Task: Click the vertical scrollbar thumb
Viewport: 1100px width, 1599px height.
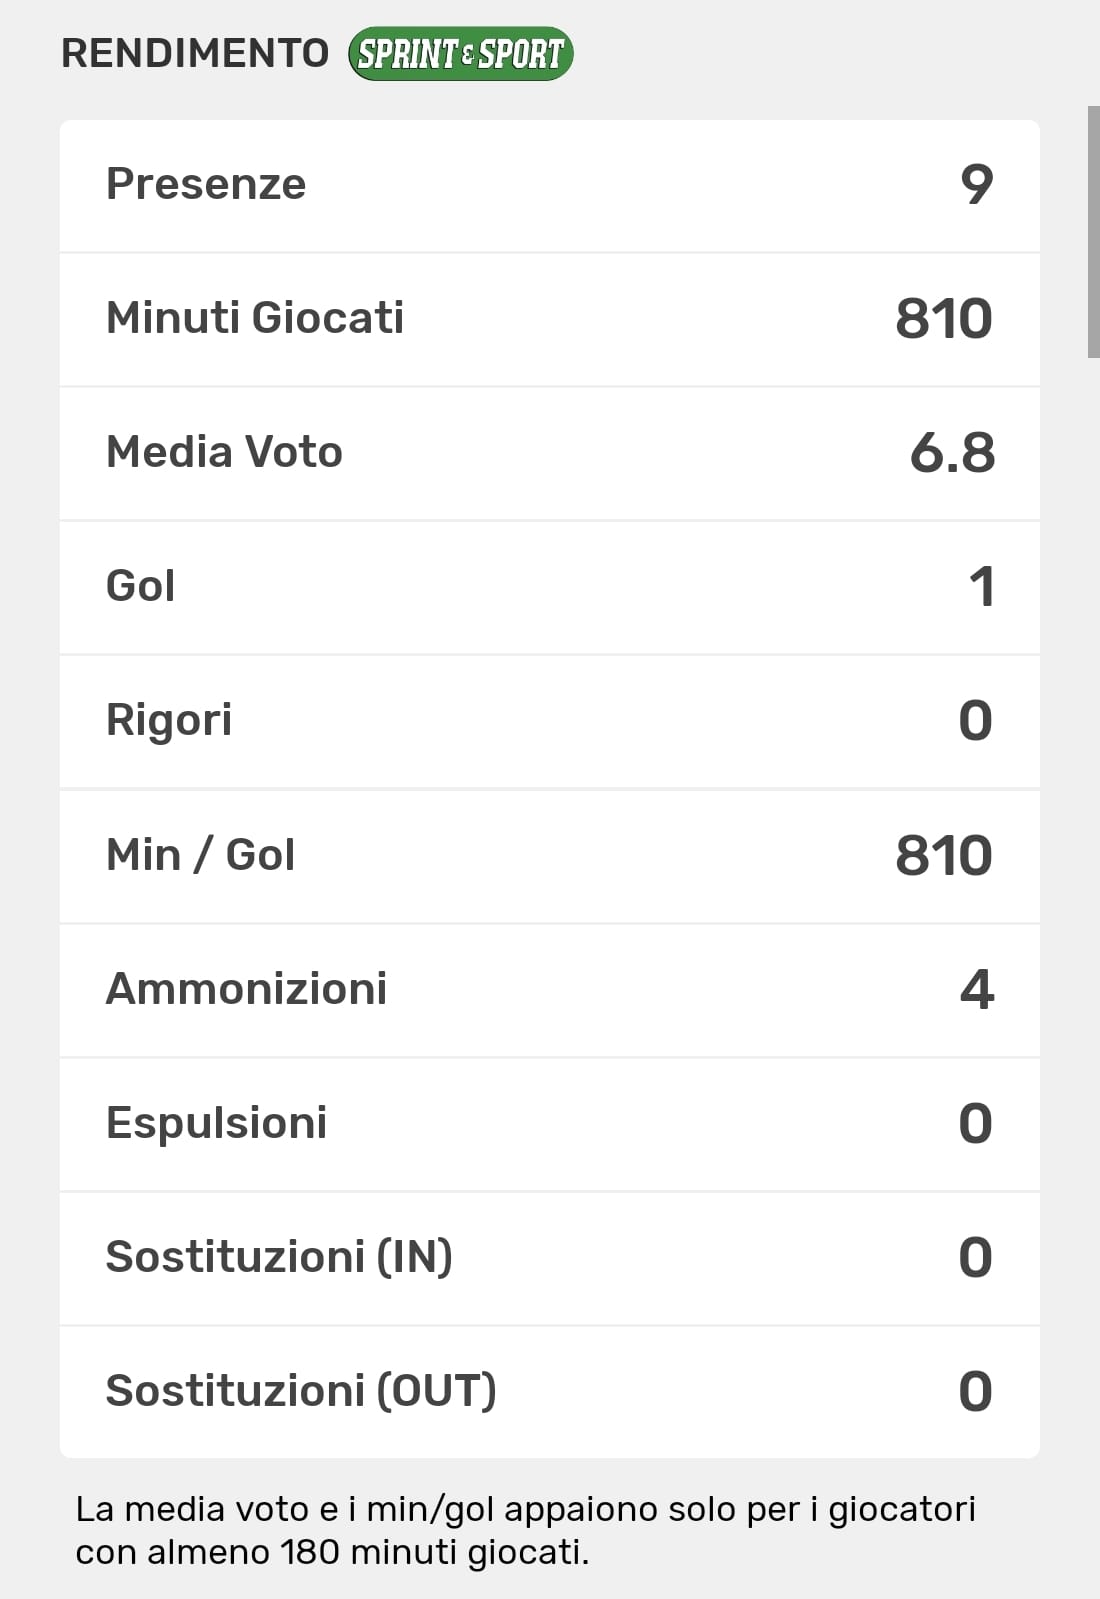Action: (x=1093, y=231)
